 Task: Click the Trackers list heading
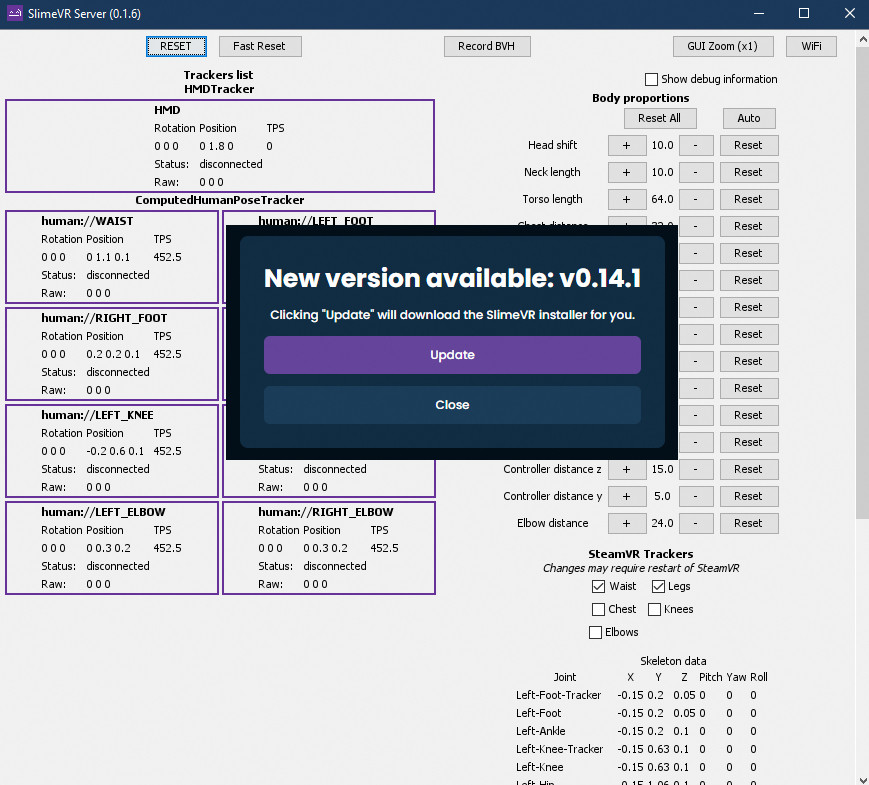coord(218,75)
